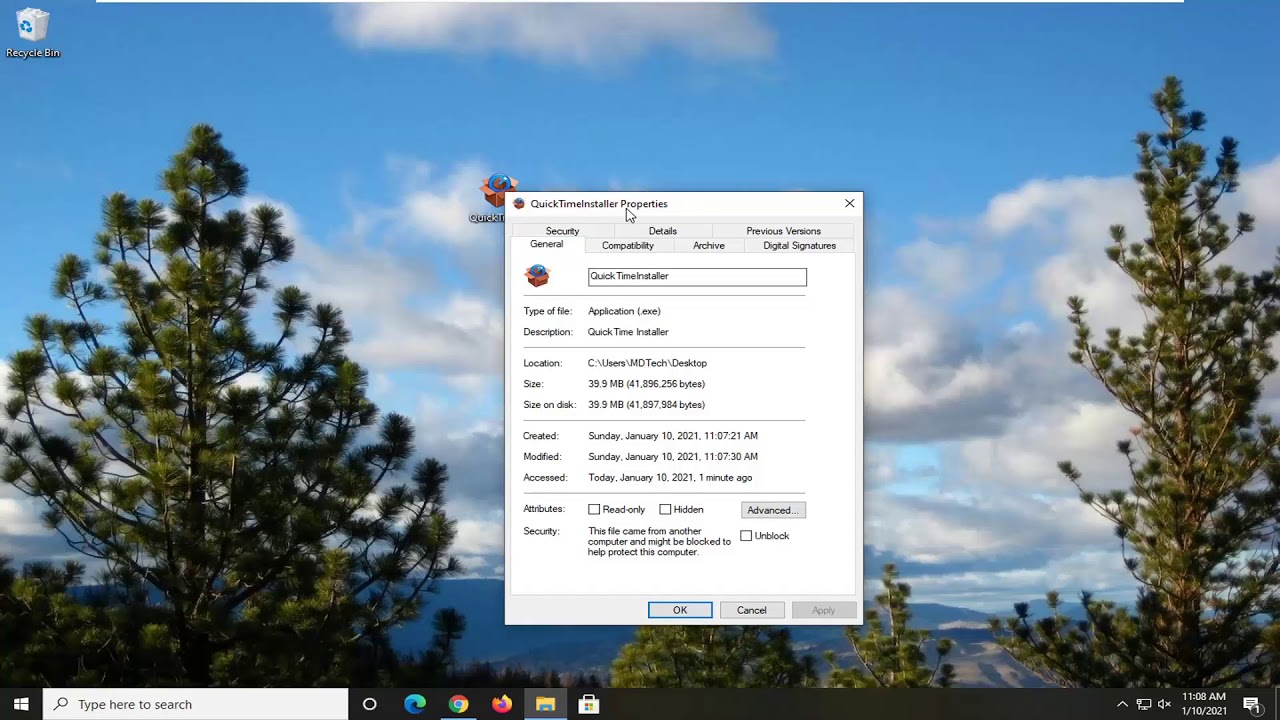This screenshot has height=720, width=1280.
Task: Open File Explorer from the taskbar
Action: click(x=545, y=704)
